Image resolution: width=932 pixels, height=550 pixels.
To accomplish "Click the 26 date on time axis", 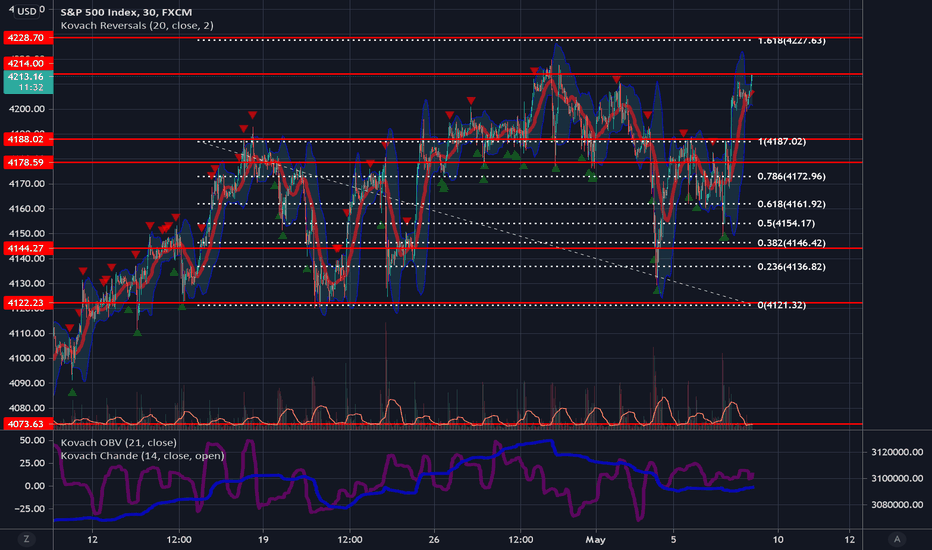I will click(x=434, y=540).
